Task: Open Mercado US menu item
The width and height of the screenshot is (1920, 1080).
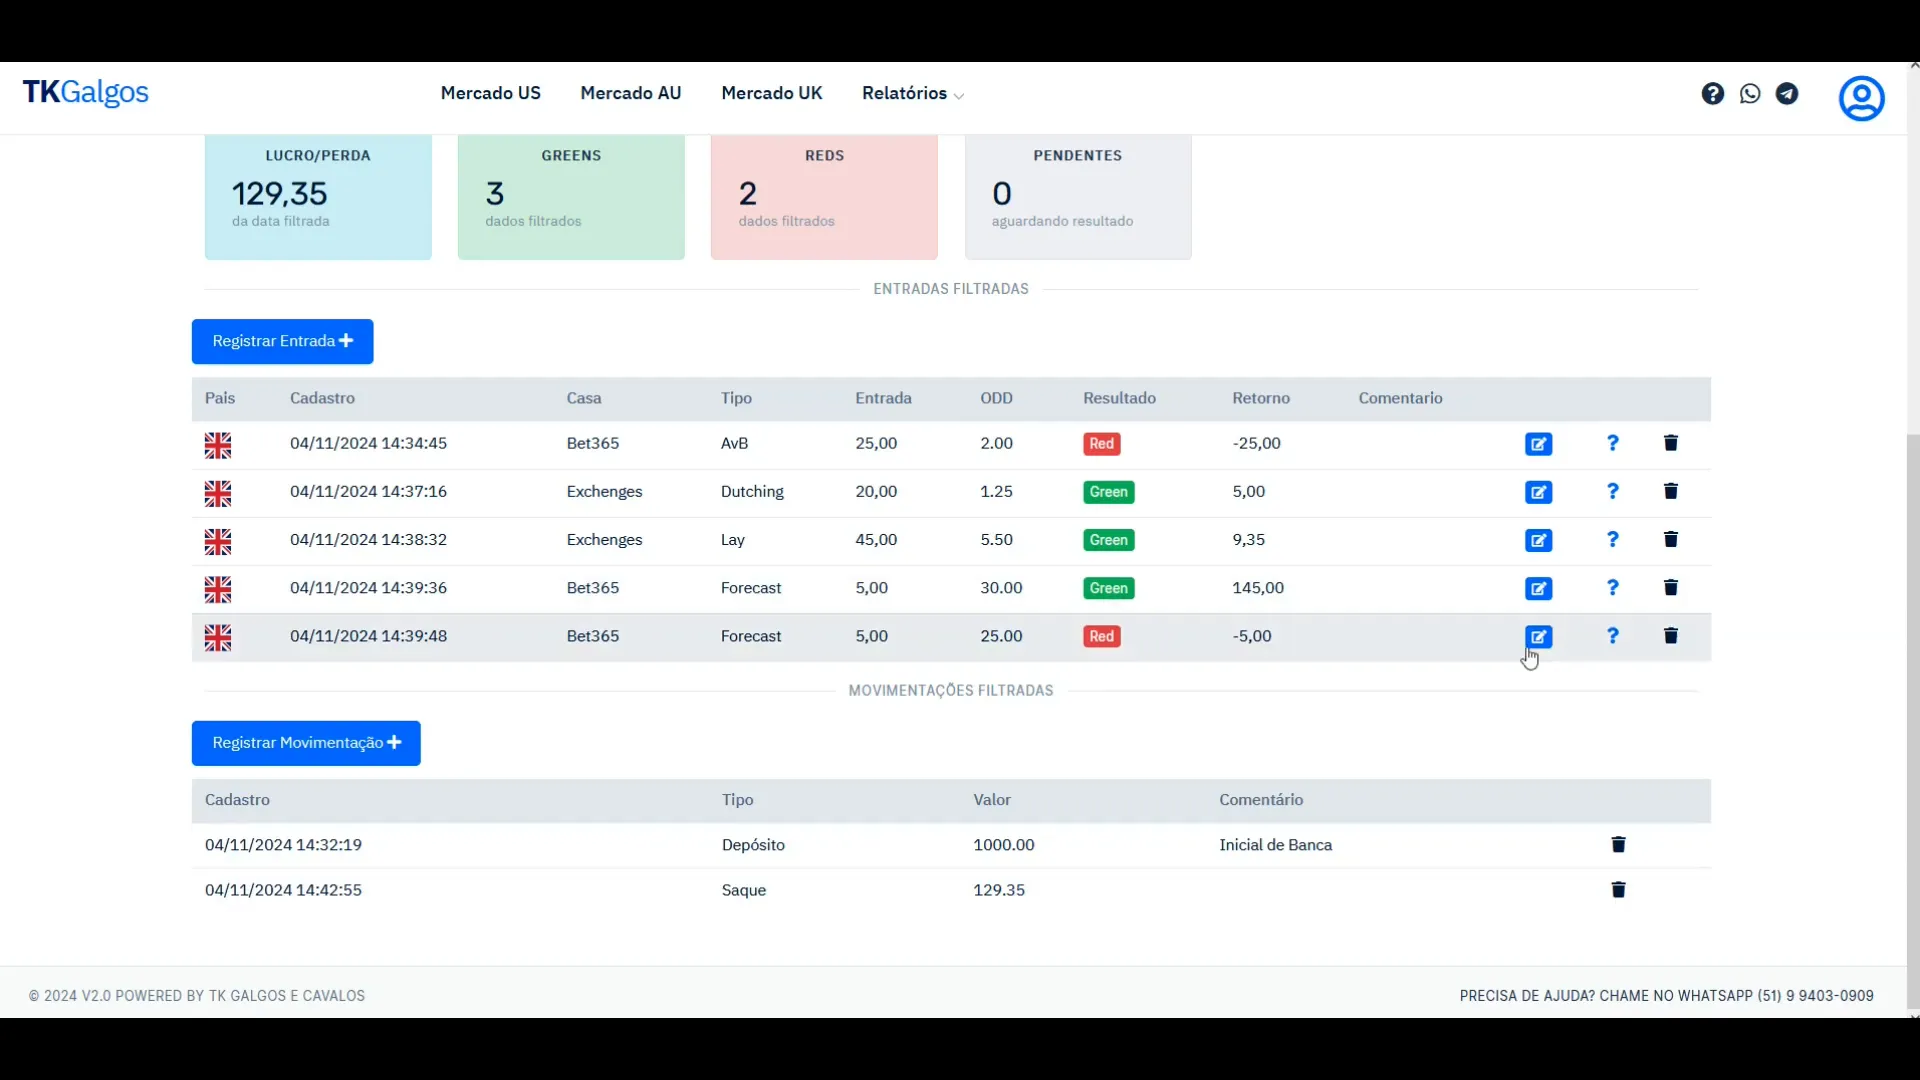Action: tap(490, 93)
